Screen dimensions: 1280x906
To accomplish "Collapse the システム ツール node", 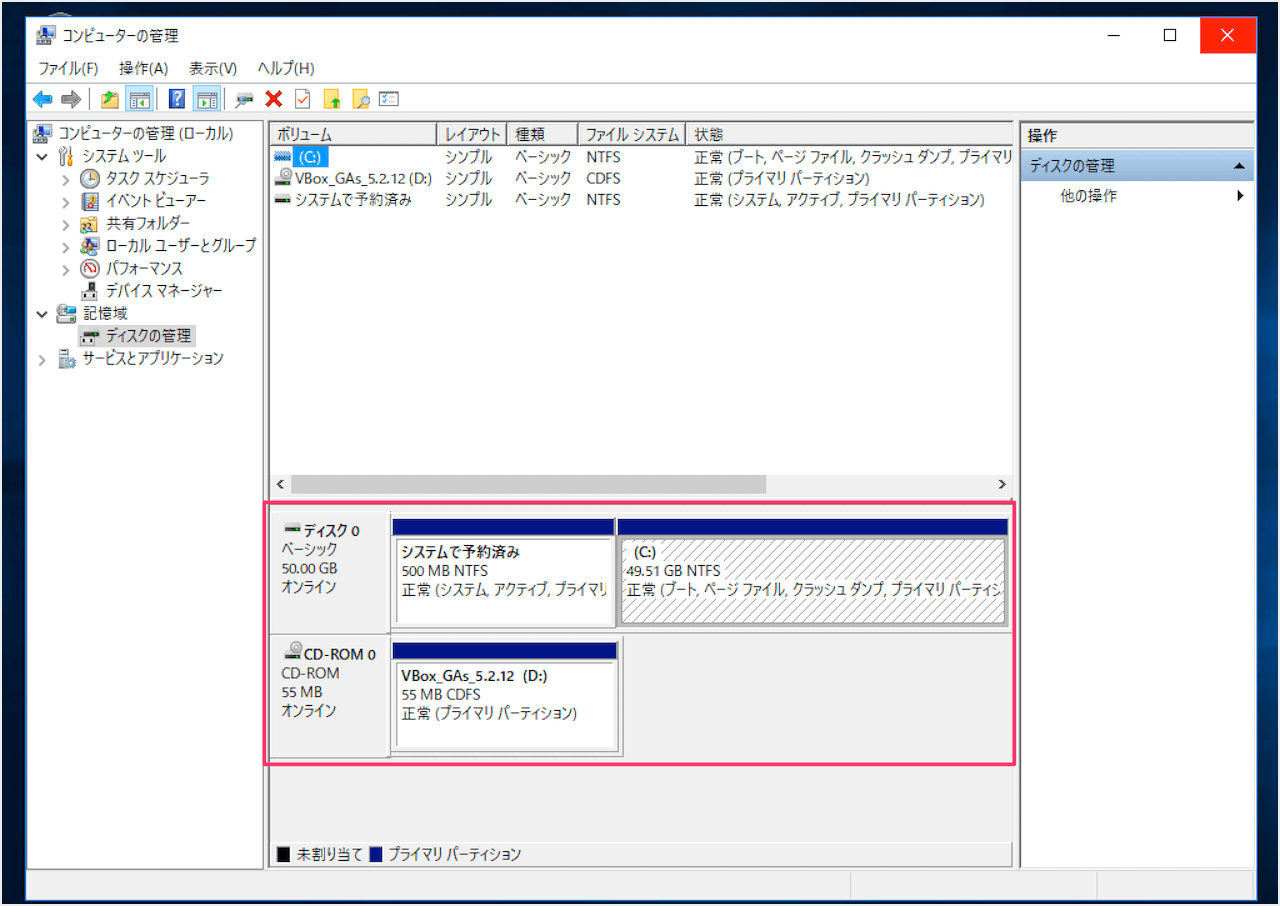I will tap(42, 157).
